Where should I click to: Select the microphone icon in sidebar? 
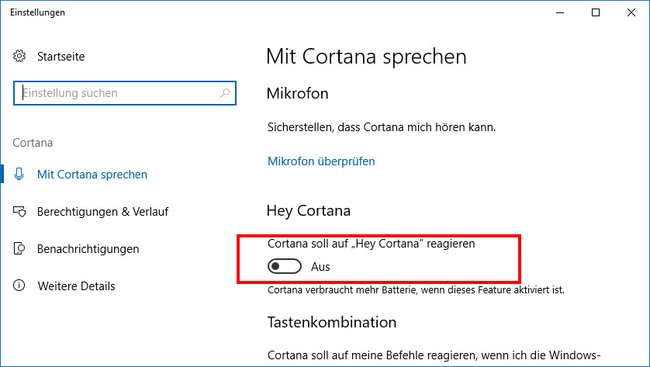19,174
